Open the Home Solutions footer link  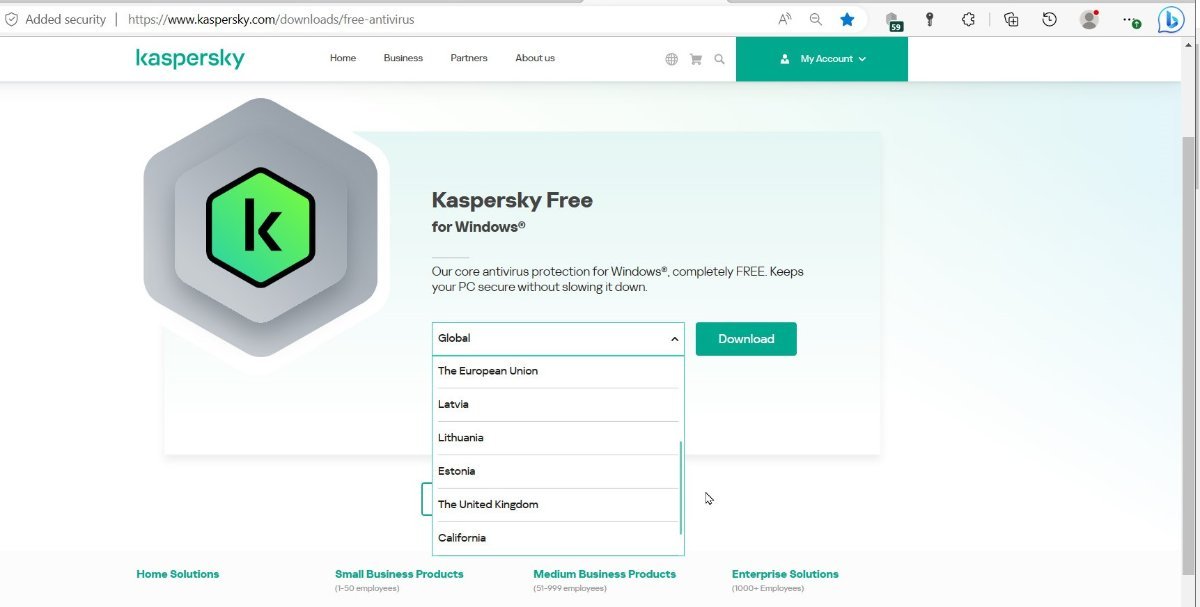[178, 574]
